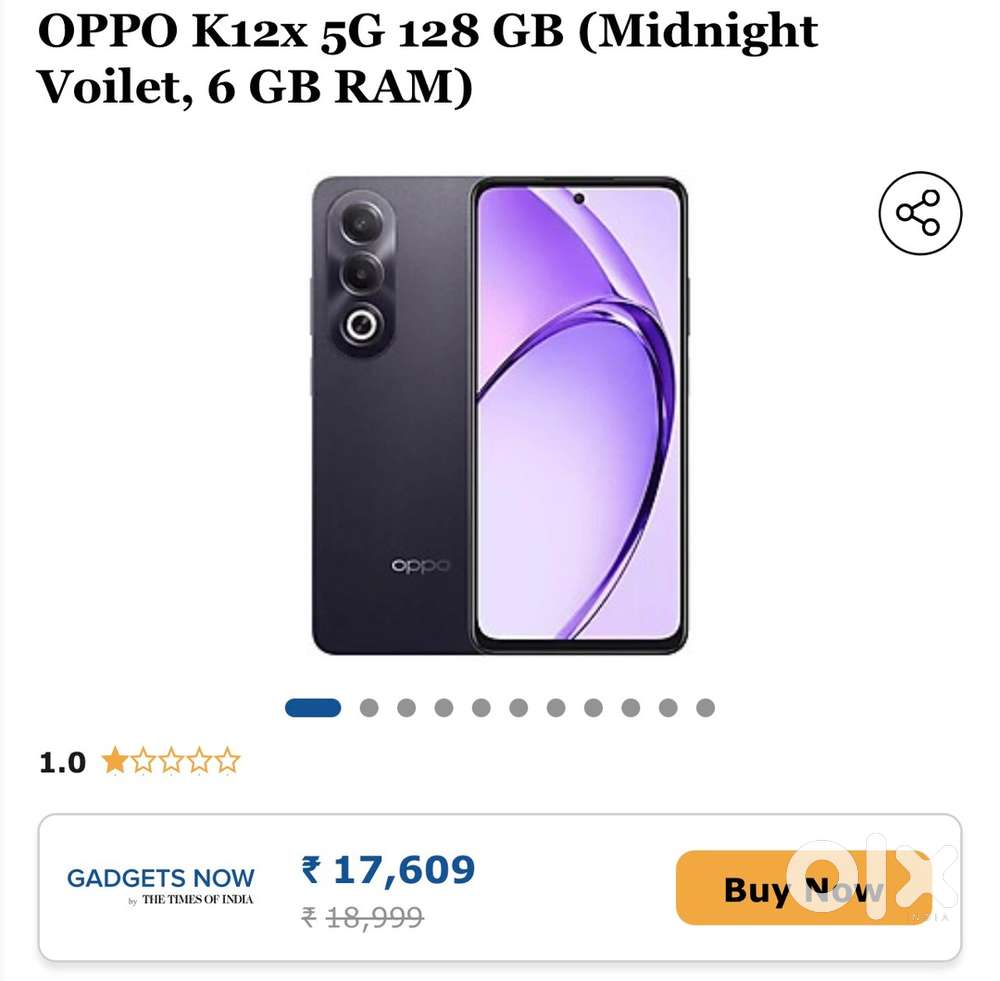
Task: Click the share icon button
Action: (920, 213)
